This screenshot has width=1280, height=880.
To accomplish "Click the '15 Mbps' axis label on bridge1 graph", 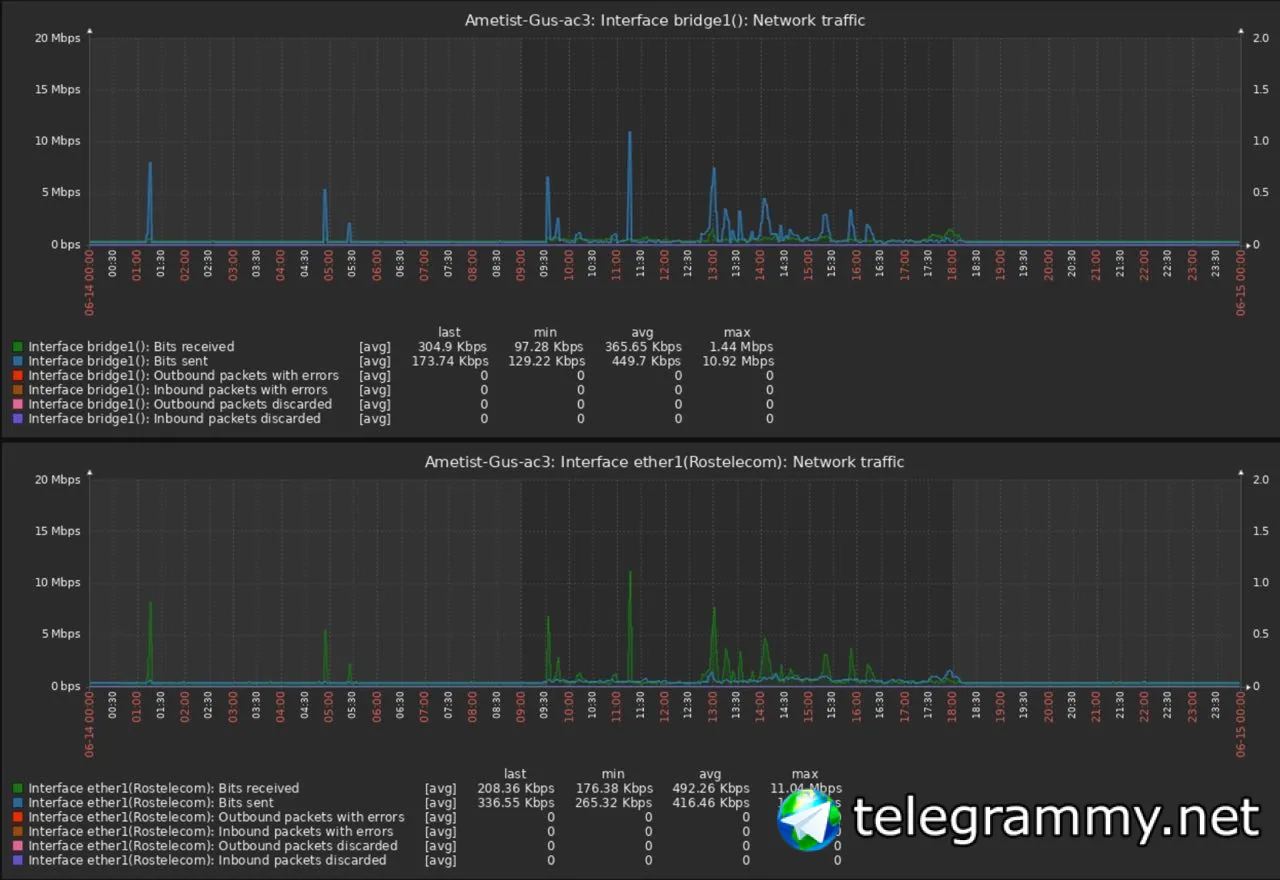I will pyautogui.click(x=57, y=90).
